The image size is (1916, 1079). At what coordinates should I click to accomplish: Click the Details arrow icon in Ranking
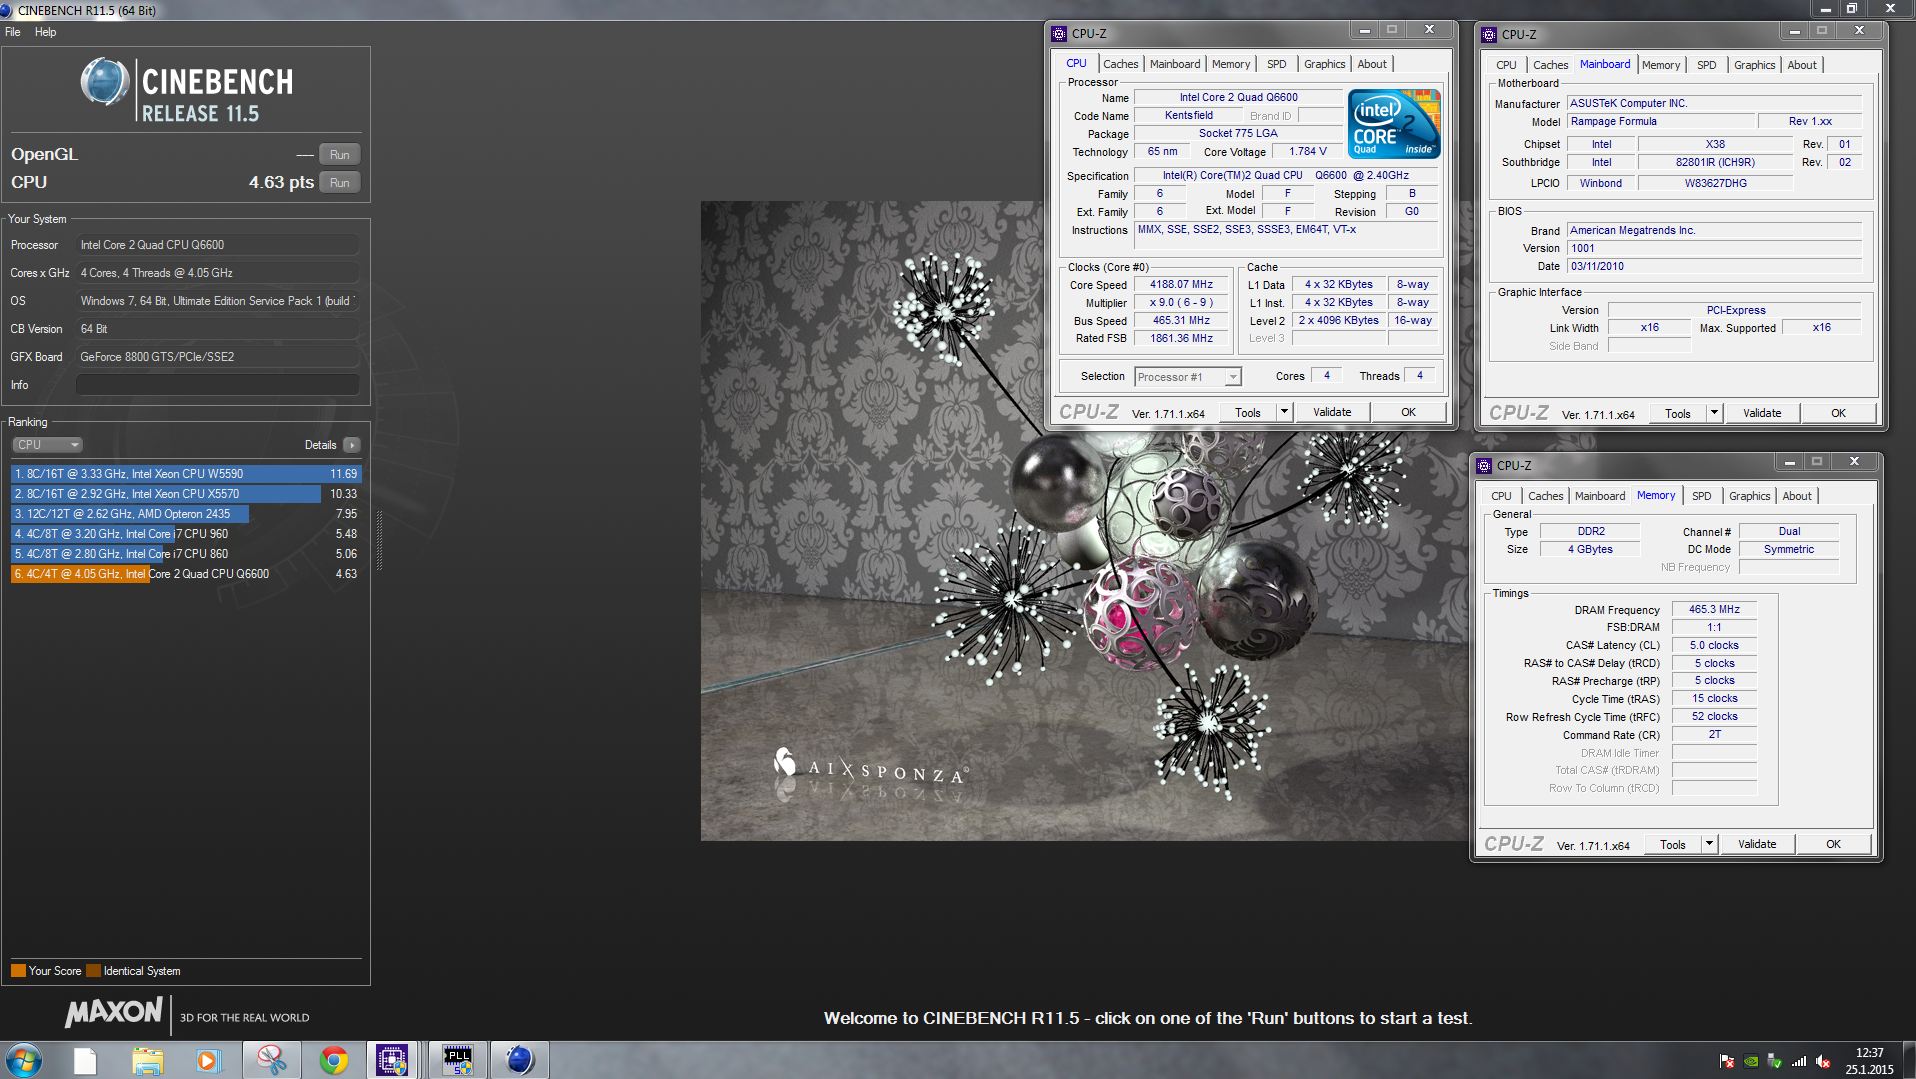click(351, 445)
